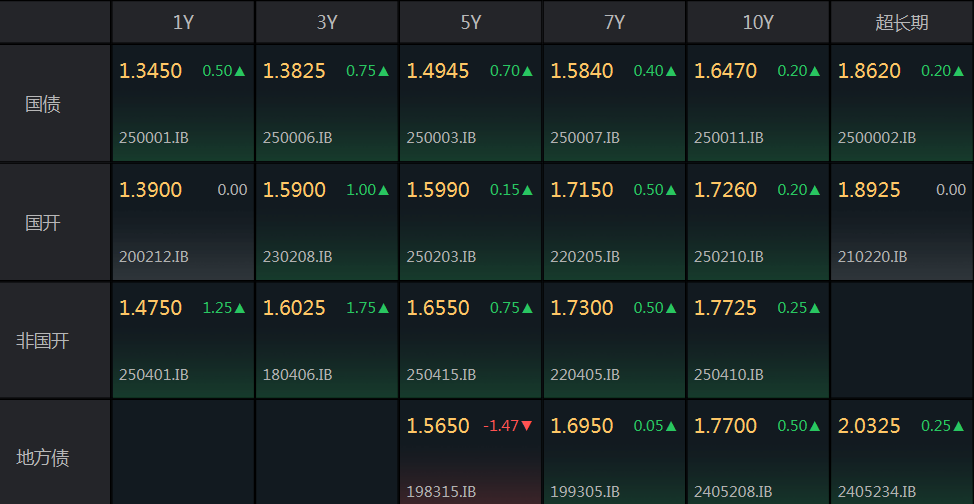Viewport: 974px width, 504px height.
Task: Select the 1Y column header
Action: (183, 22)
